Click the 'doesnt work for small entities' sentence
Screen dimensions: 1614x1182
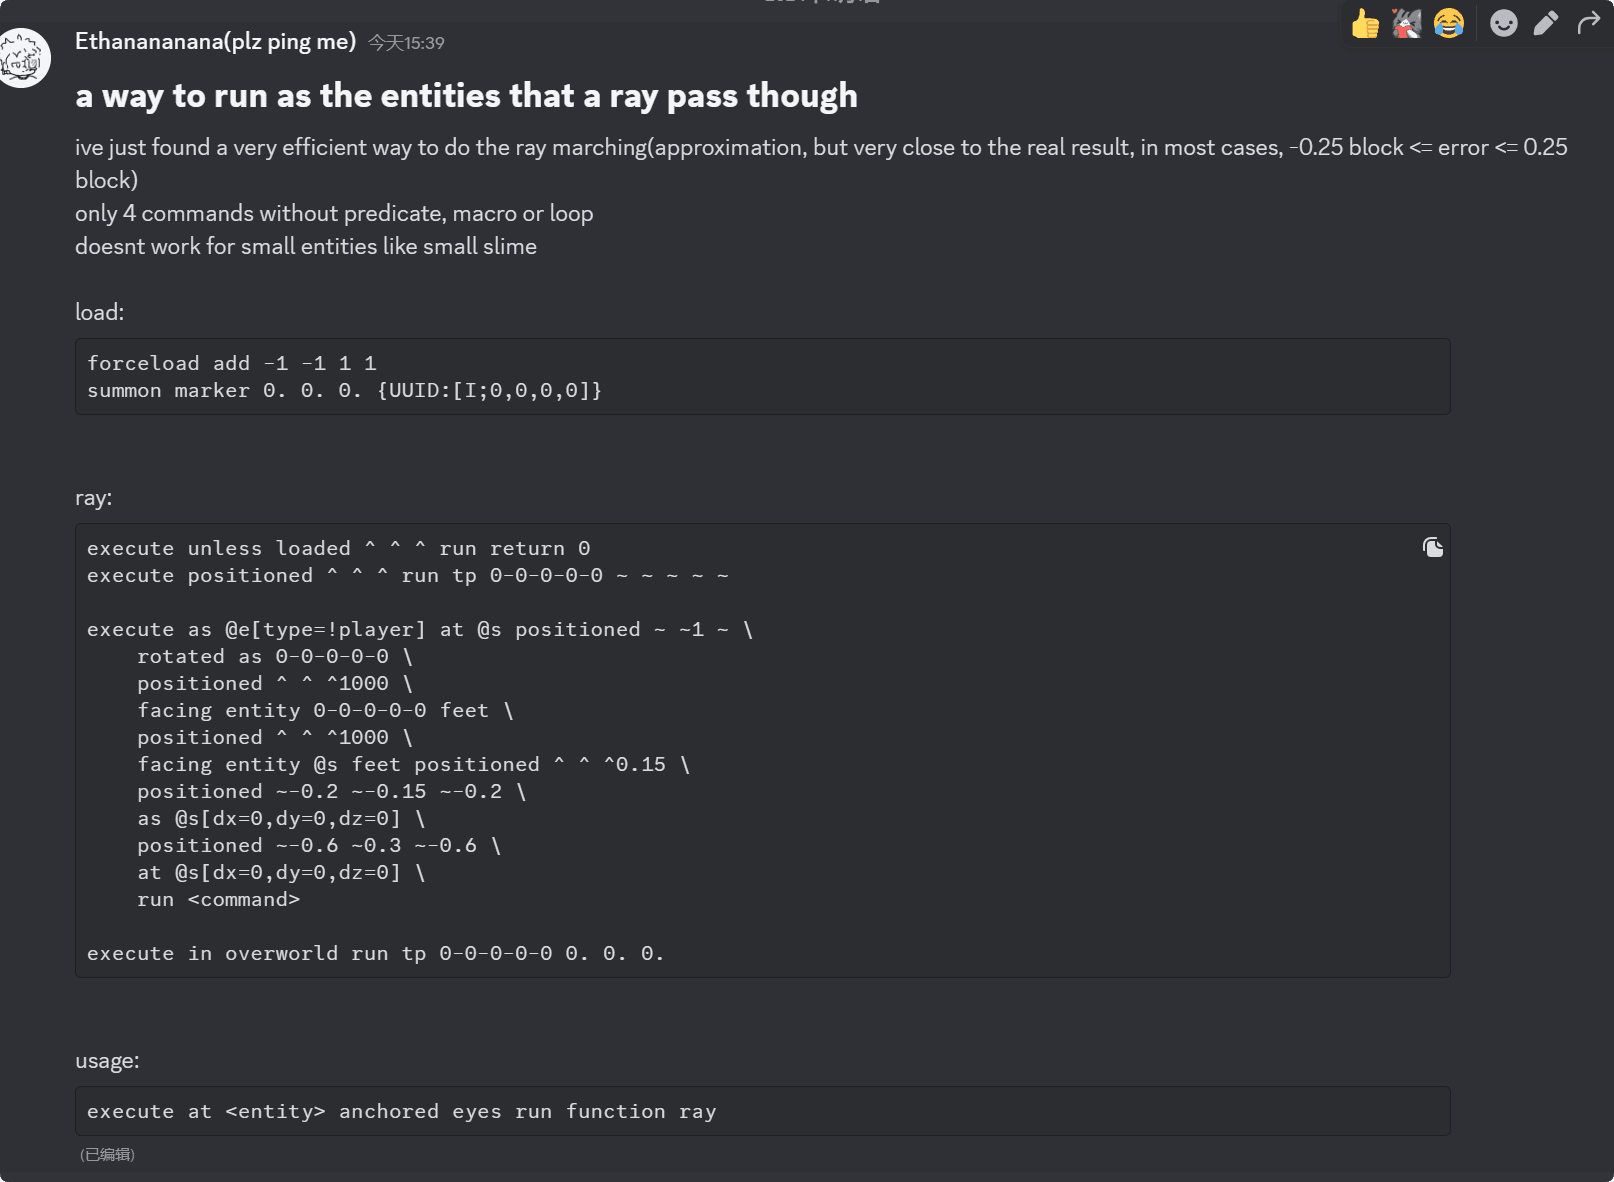tap(306, 246)
